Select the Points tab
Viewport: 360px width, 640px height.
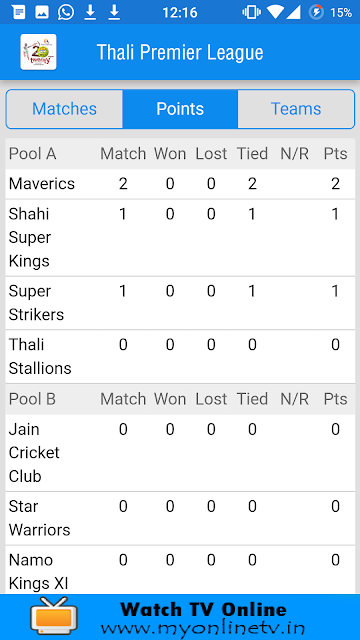click(x=180, y=109)
